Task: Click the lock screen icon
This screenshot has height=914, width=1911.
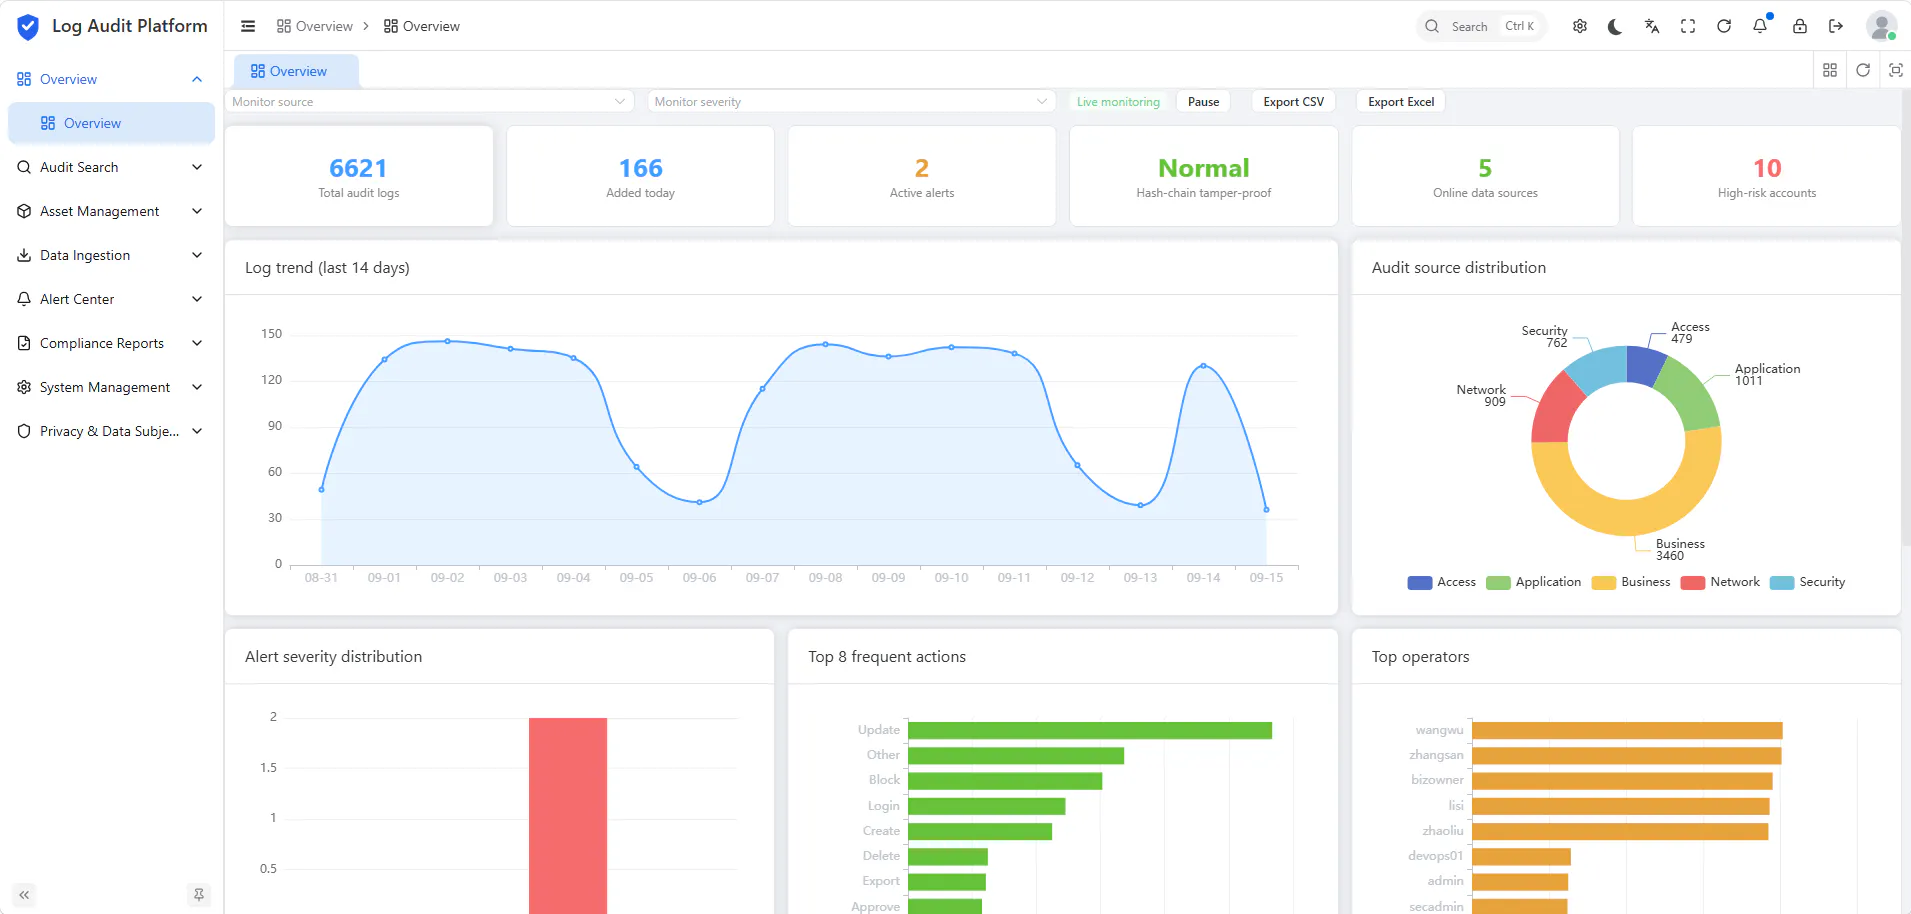Action: coord(1800,26)
